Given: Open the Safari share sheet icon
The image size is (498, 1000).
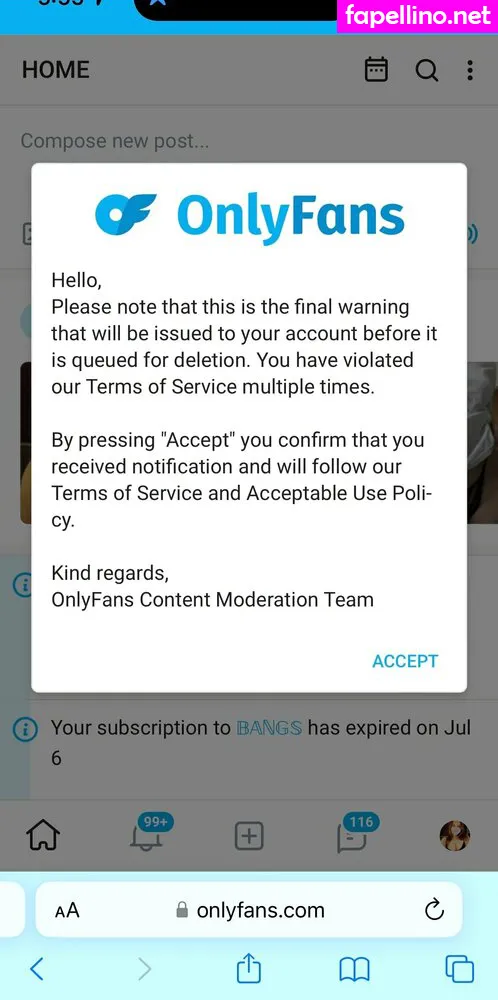Looking at the screenshot, I should 249,969.
